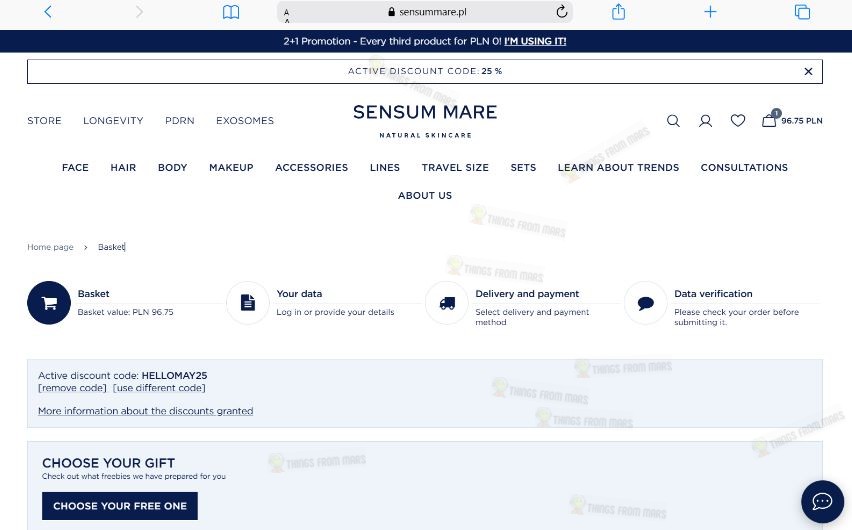Click the [use different code] link
This screenshot has height=530, width=852.
pos(159,388)
